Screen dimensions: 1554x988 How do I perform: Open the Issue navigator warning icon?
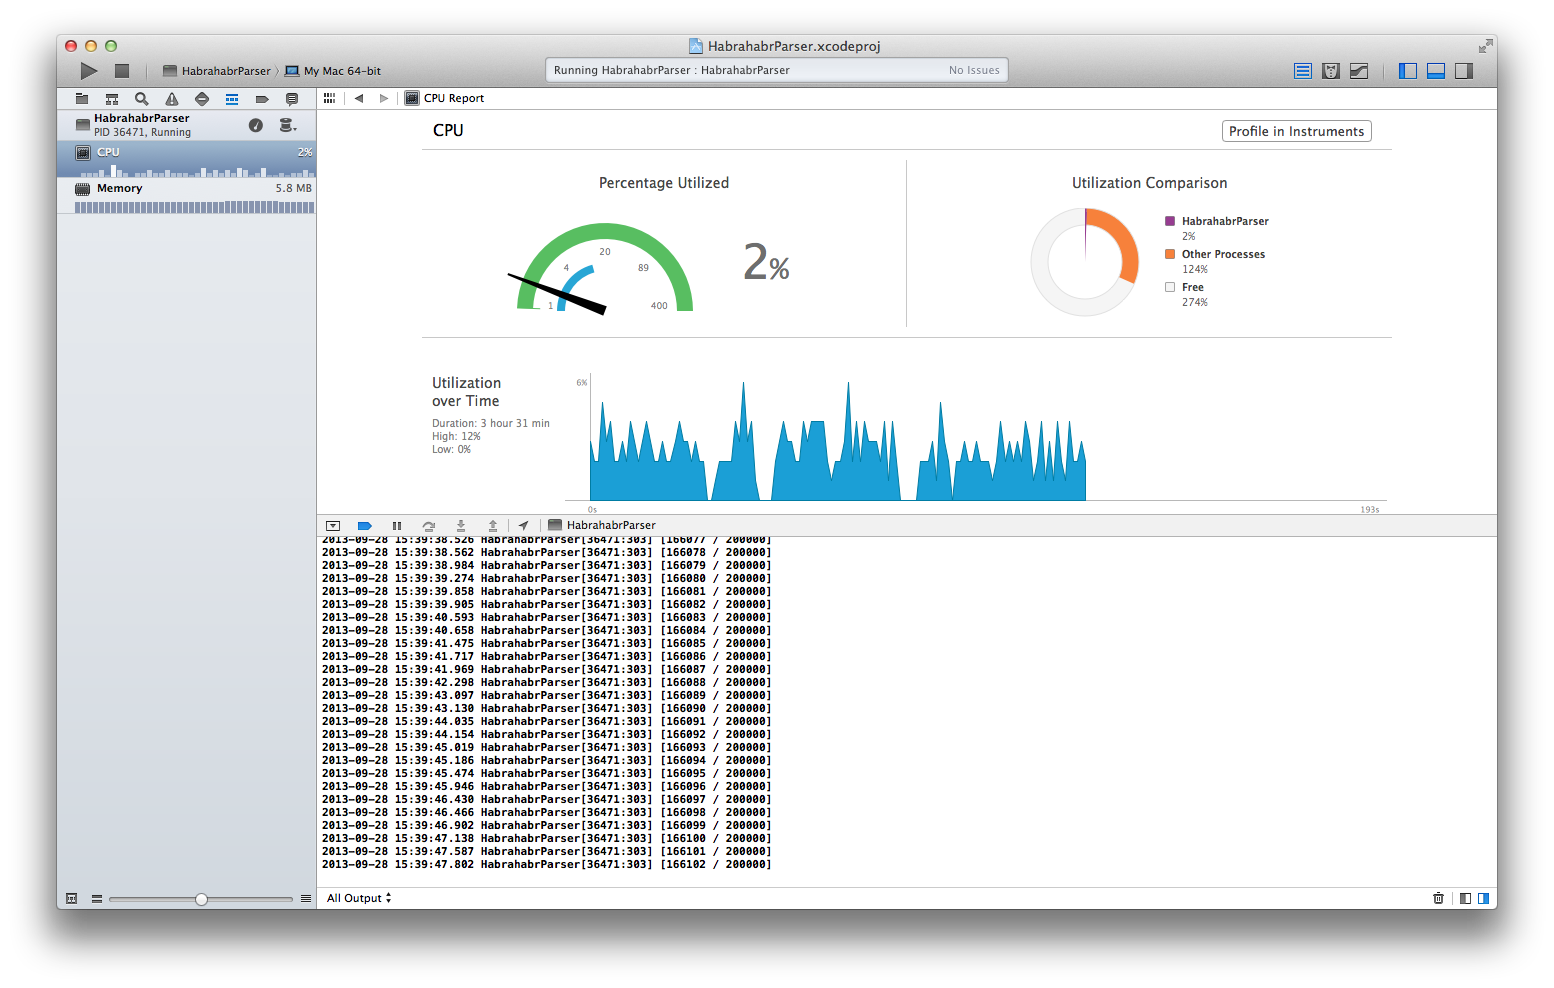click(x=172, y=99)
